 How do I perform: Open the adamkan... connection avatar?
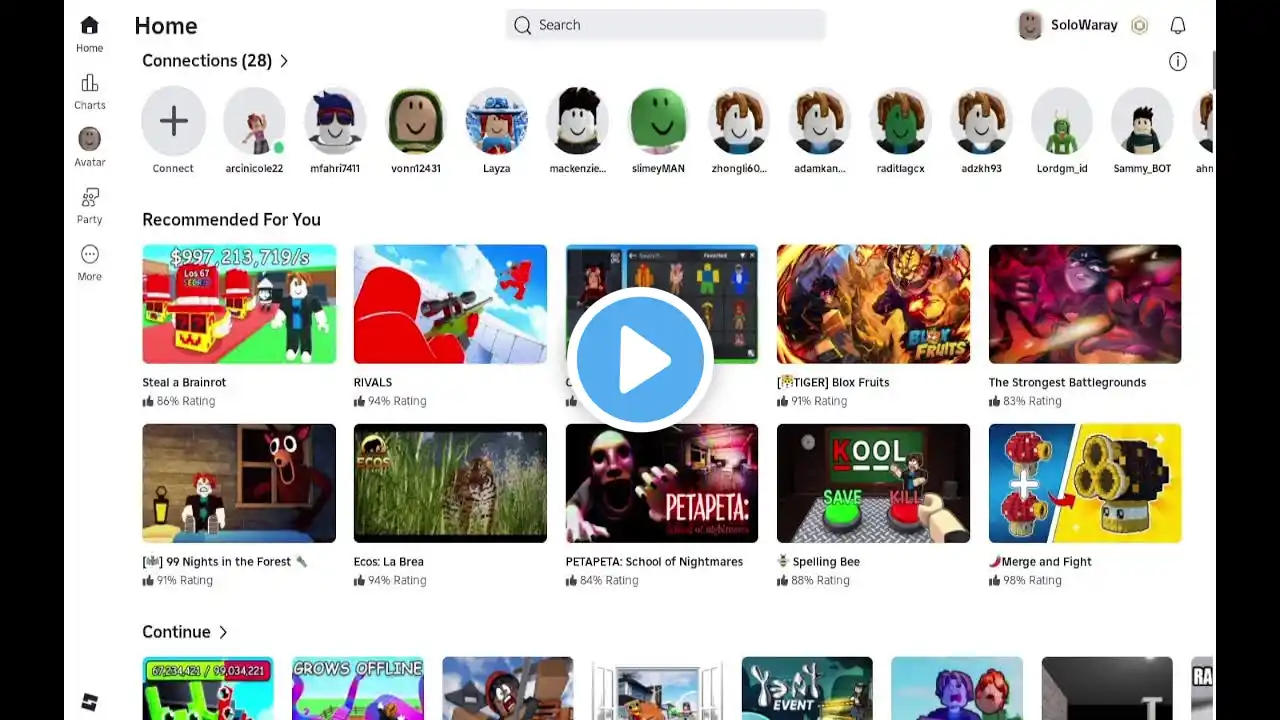point(820,121)
